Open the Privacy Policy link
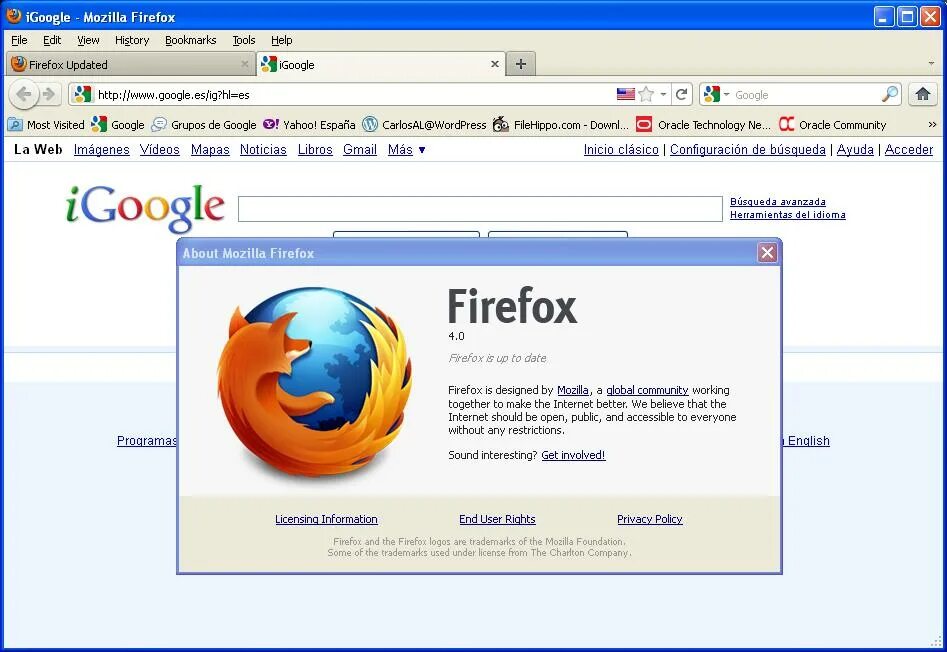The height and width of the screenshot is (652, 947). click(650, 519)
